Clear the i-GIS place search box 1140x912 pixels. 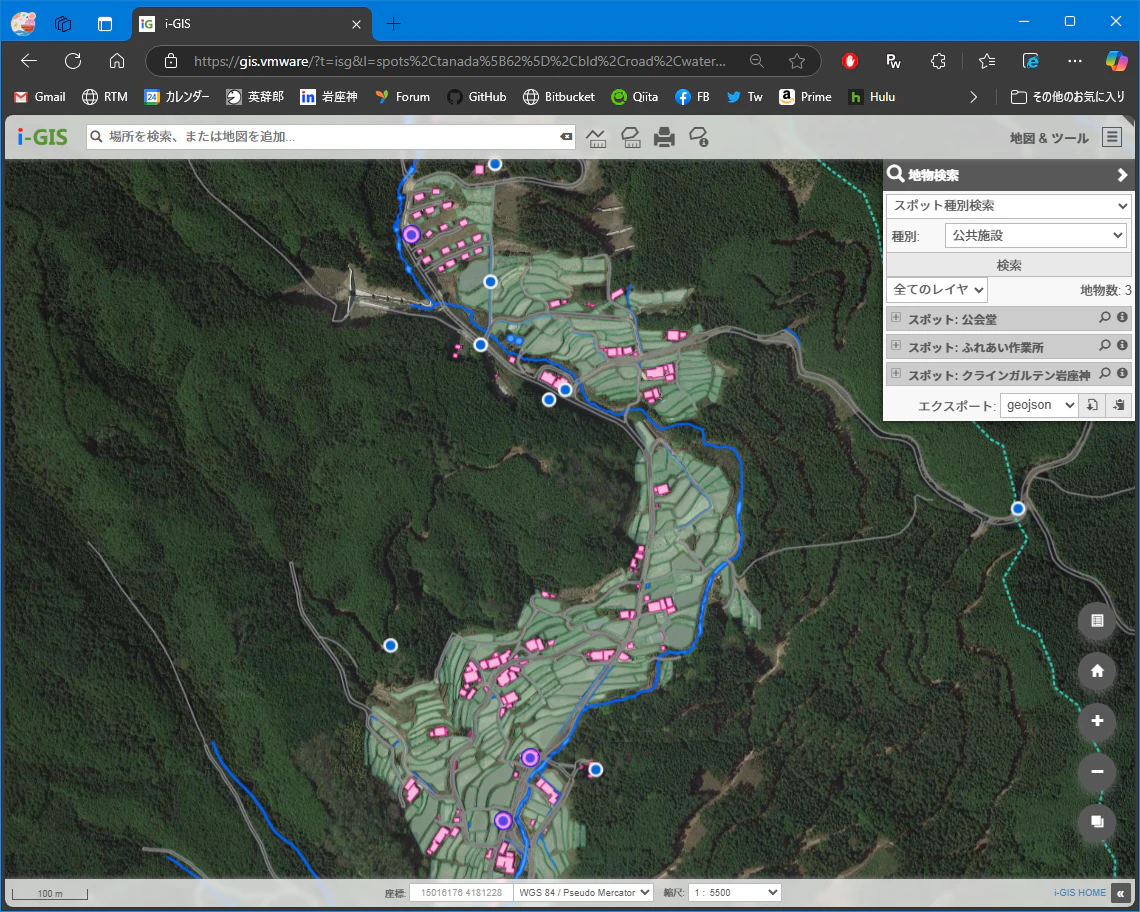tap(566, 137)
